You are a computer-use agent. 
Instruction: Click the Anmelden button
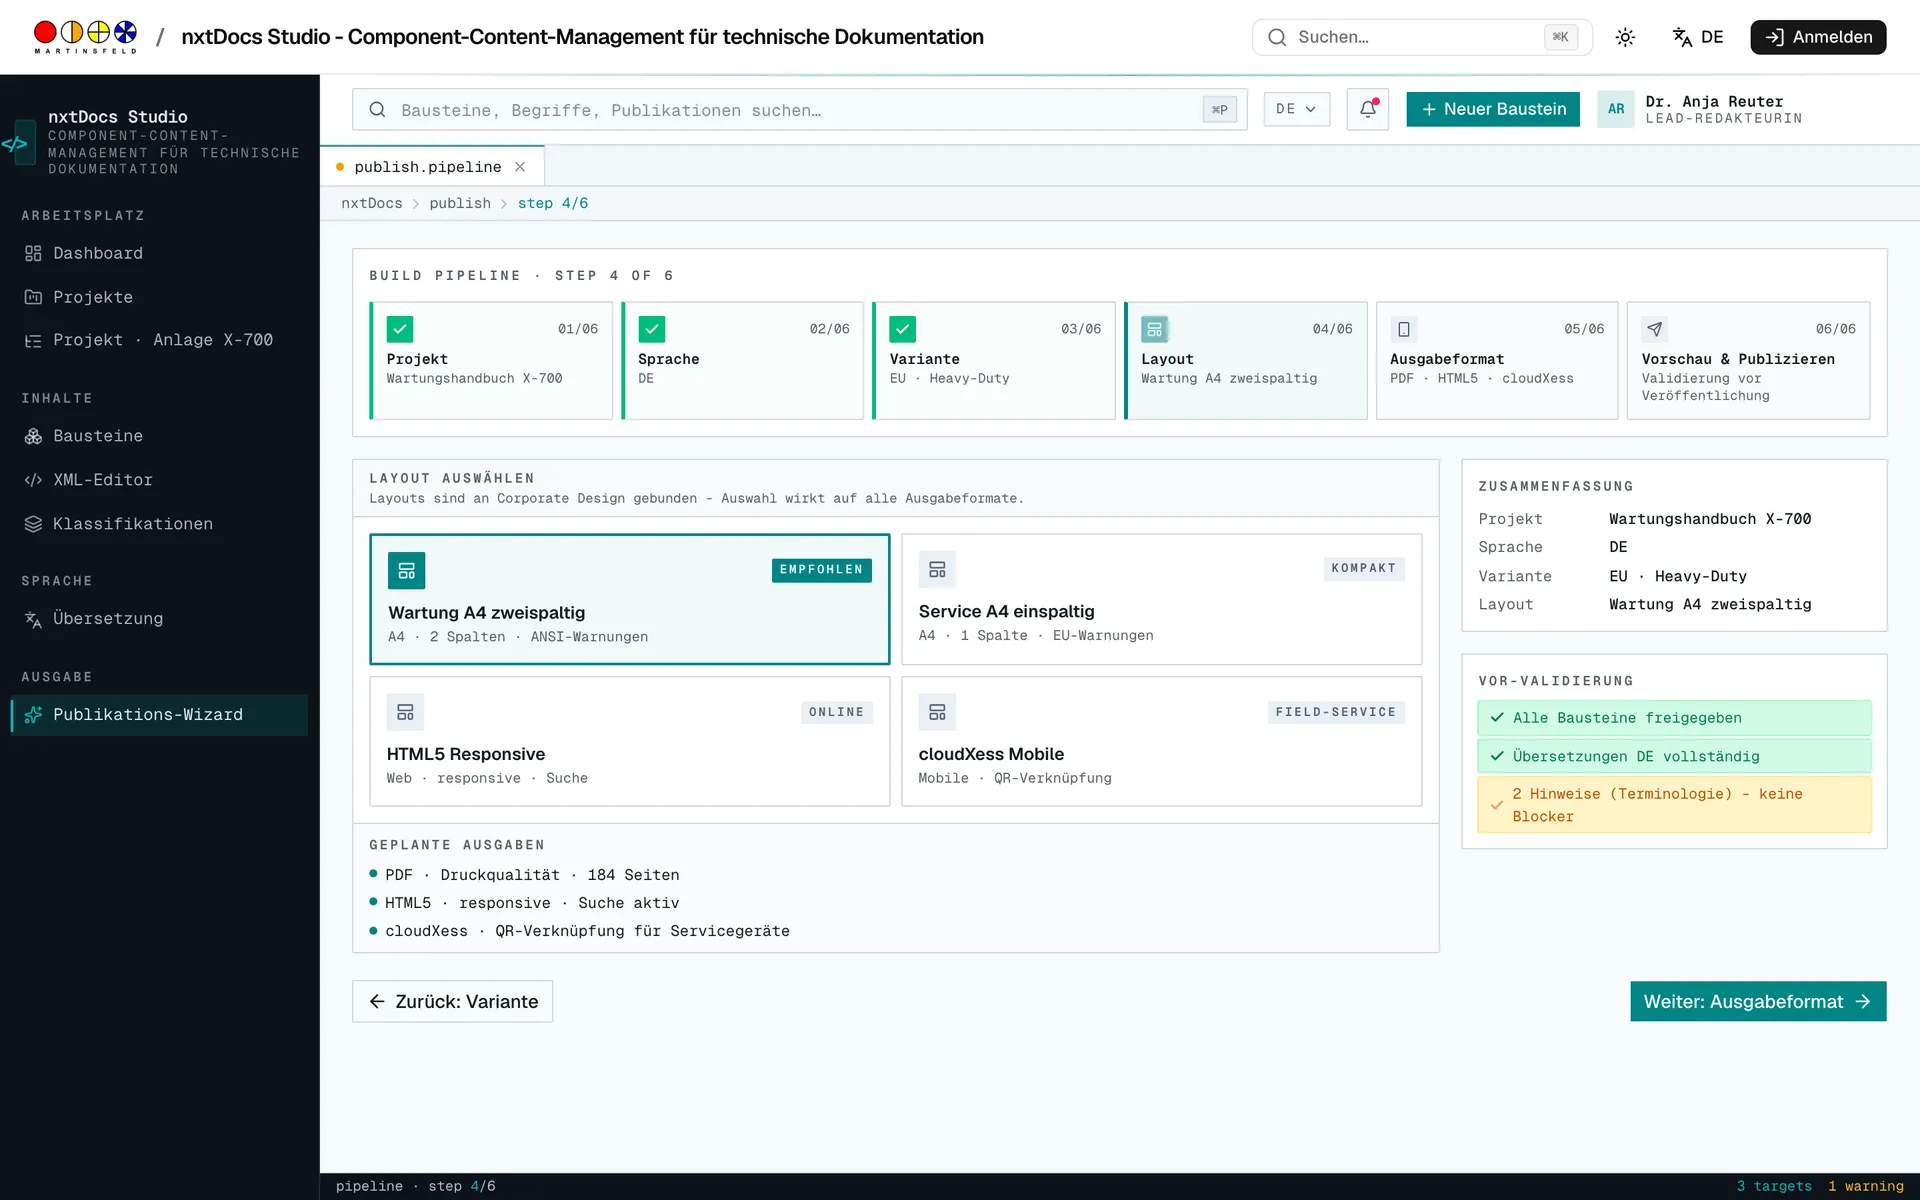pyautogui.click(x=1818, y=37)
